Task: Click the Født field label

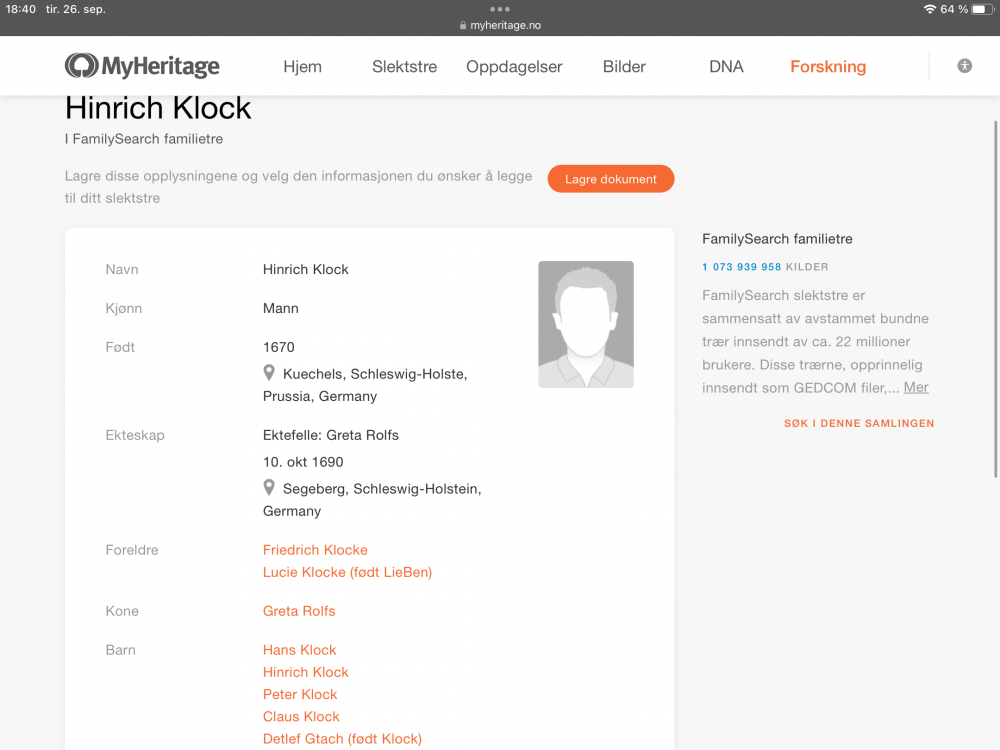Action: click(x=120, y=347)
